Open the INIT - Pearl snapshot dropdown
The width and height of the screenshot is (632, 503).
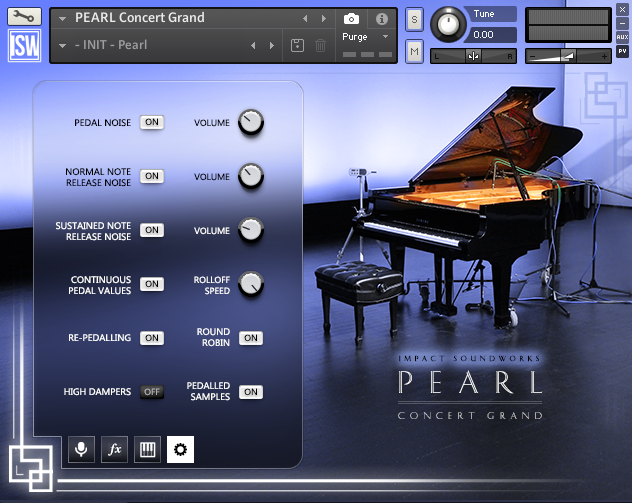(x=62, y=46)
